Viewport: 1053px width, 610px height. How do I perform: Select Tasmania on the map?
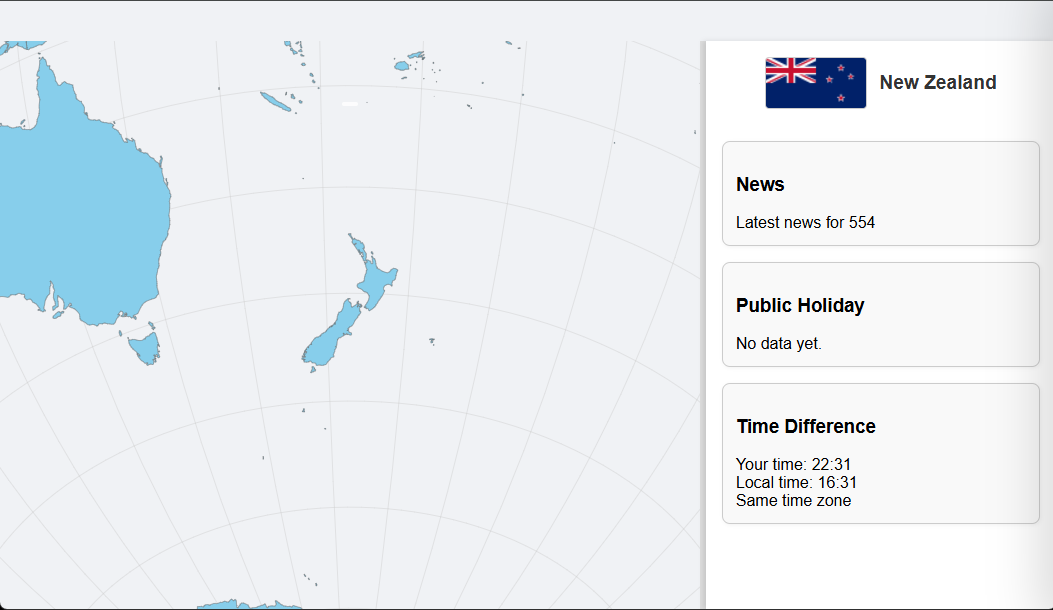pyautogui.click(x=145, y=348)
